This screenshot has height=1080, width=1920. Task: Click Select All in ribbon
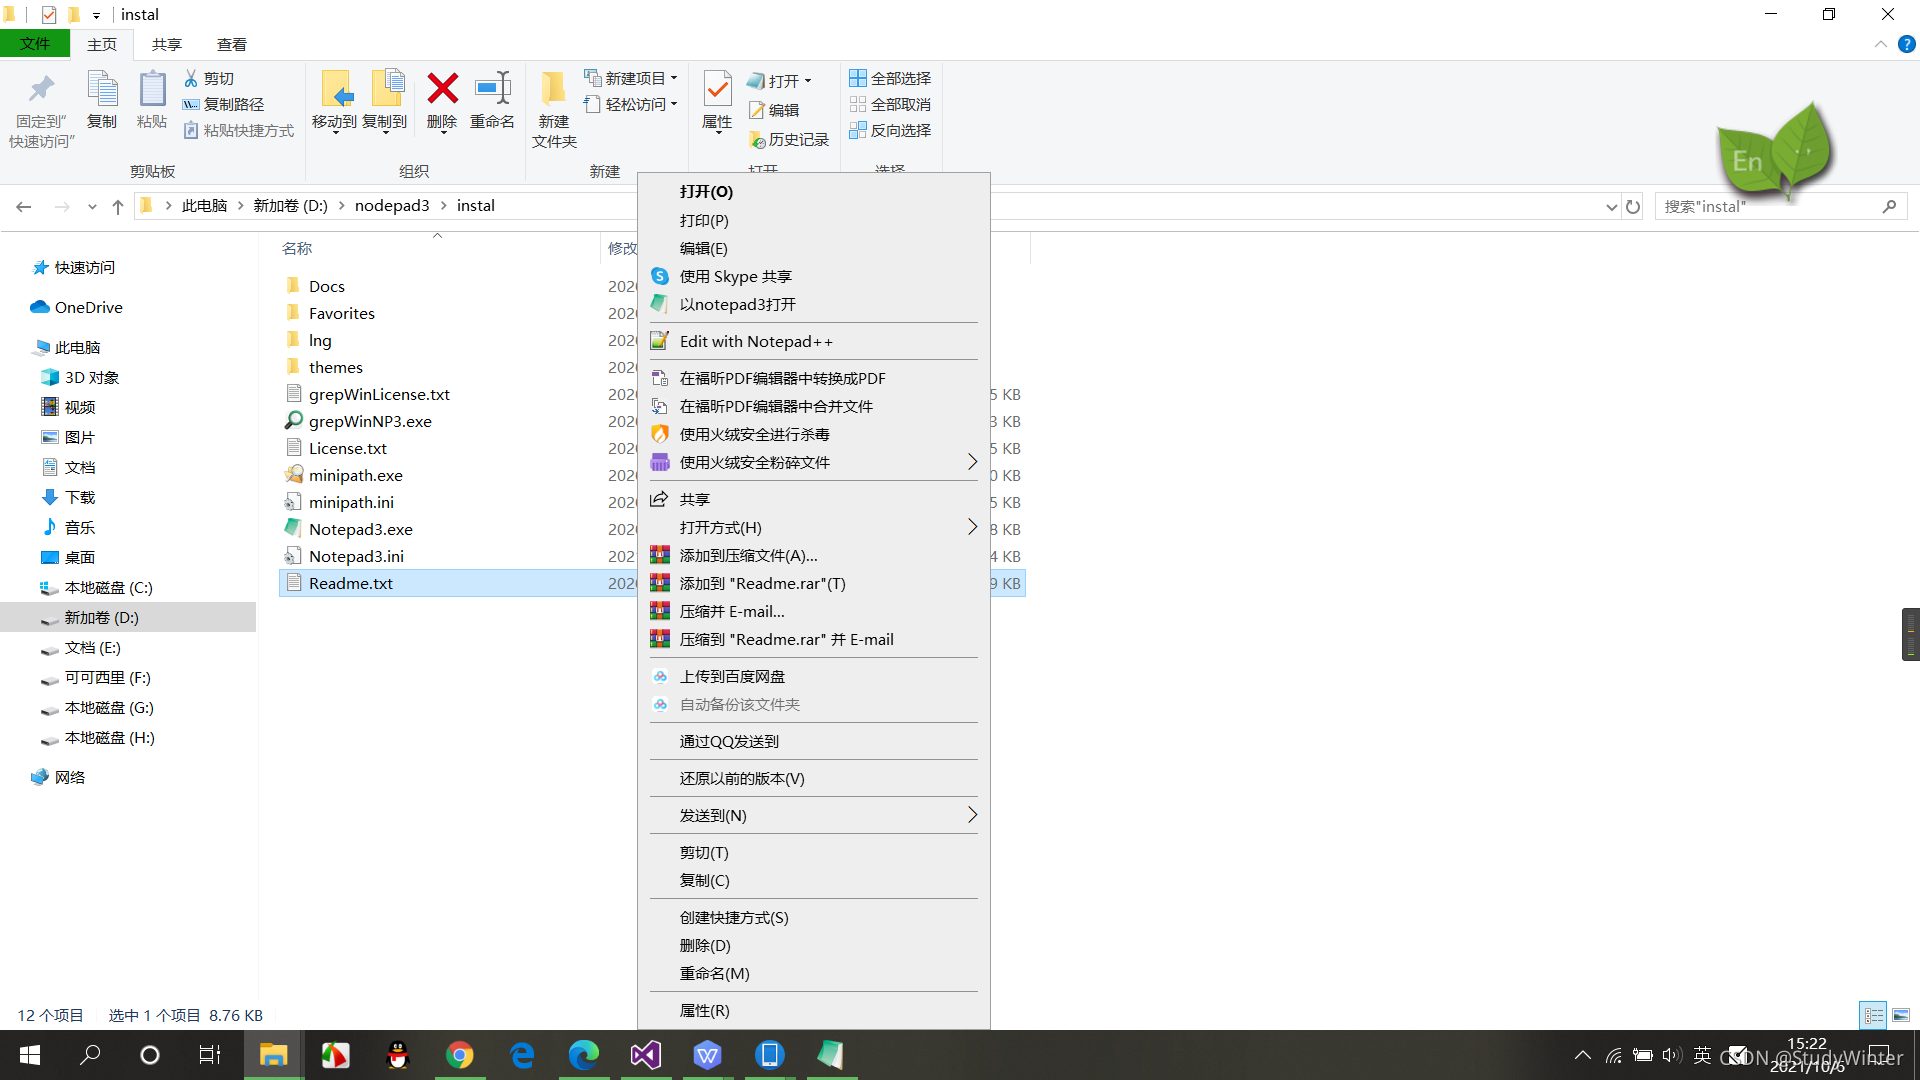pyautogui.click(x=890, y=78)
